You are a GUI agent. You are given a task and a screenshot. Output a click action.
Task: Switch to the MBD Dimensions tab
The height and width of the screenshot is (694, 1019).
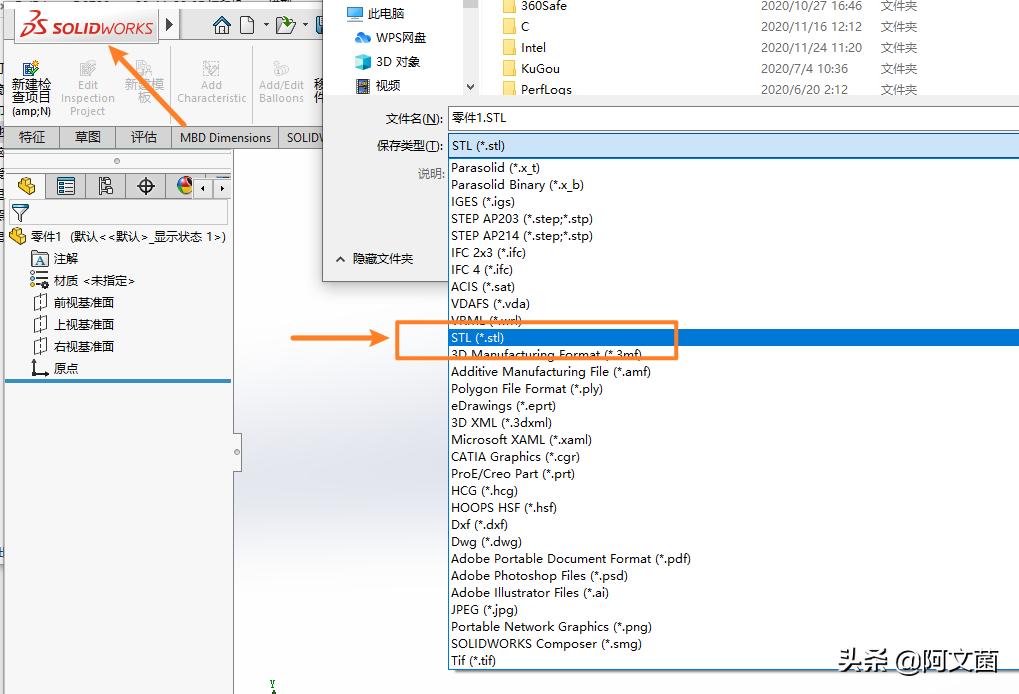click(x=226, y=137)
